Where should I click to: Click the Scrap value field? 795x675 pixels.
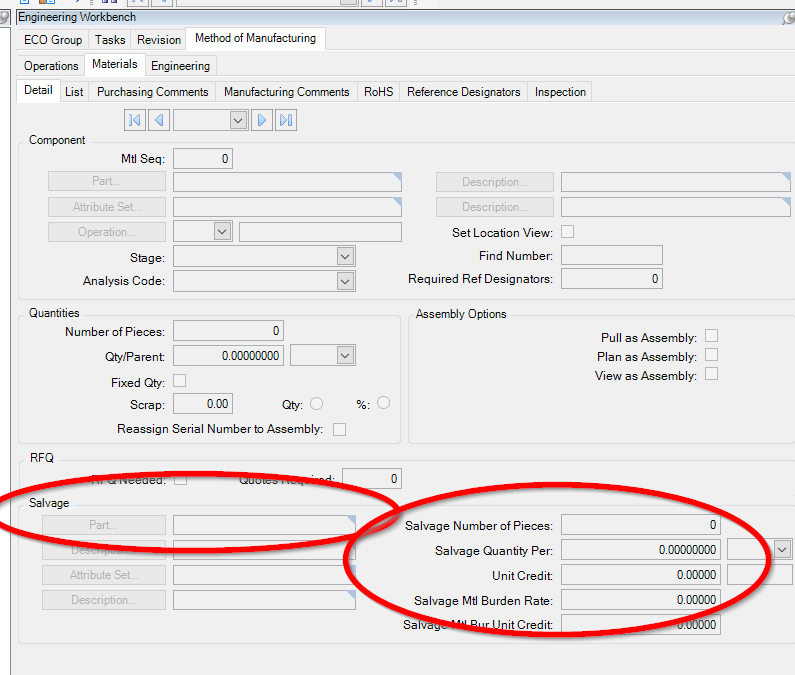point(203,404)
